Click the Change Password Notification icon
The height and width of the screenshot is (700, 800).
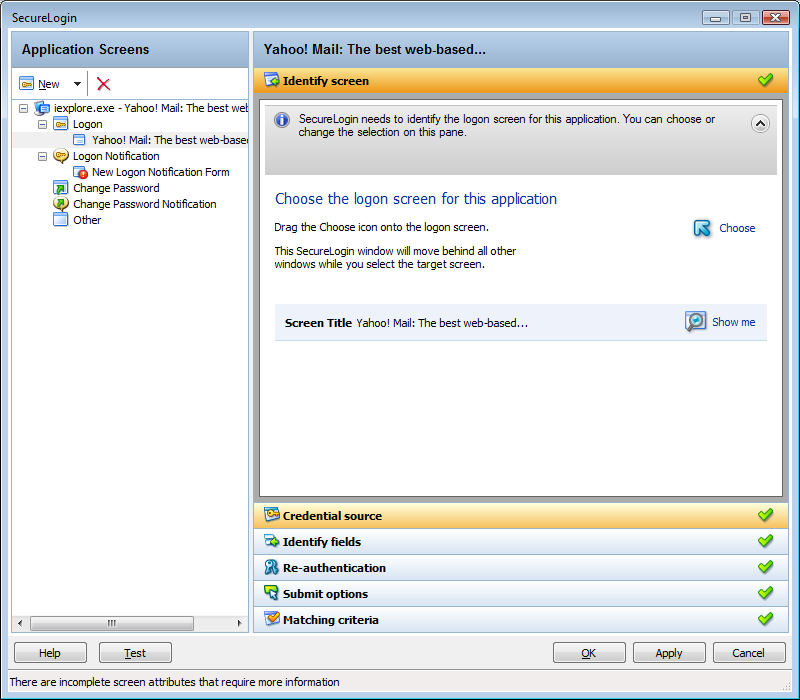61,204
